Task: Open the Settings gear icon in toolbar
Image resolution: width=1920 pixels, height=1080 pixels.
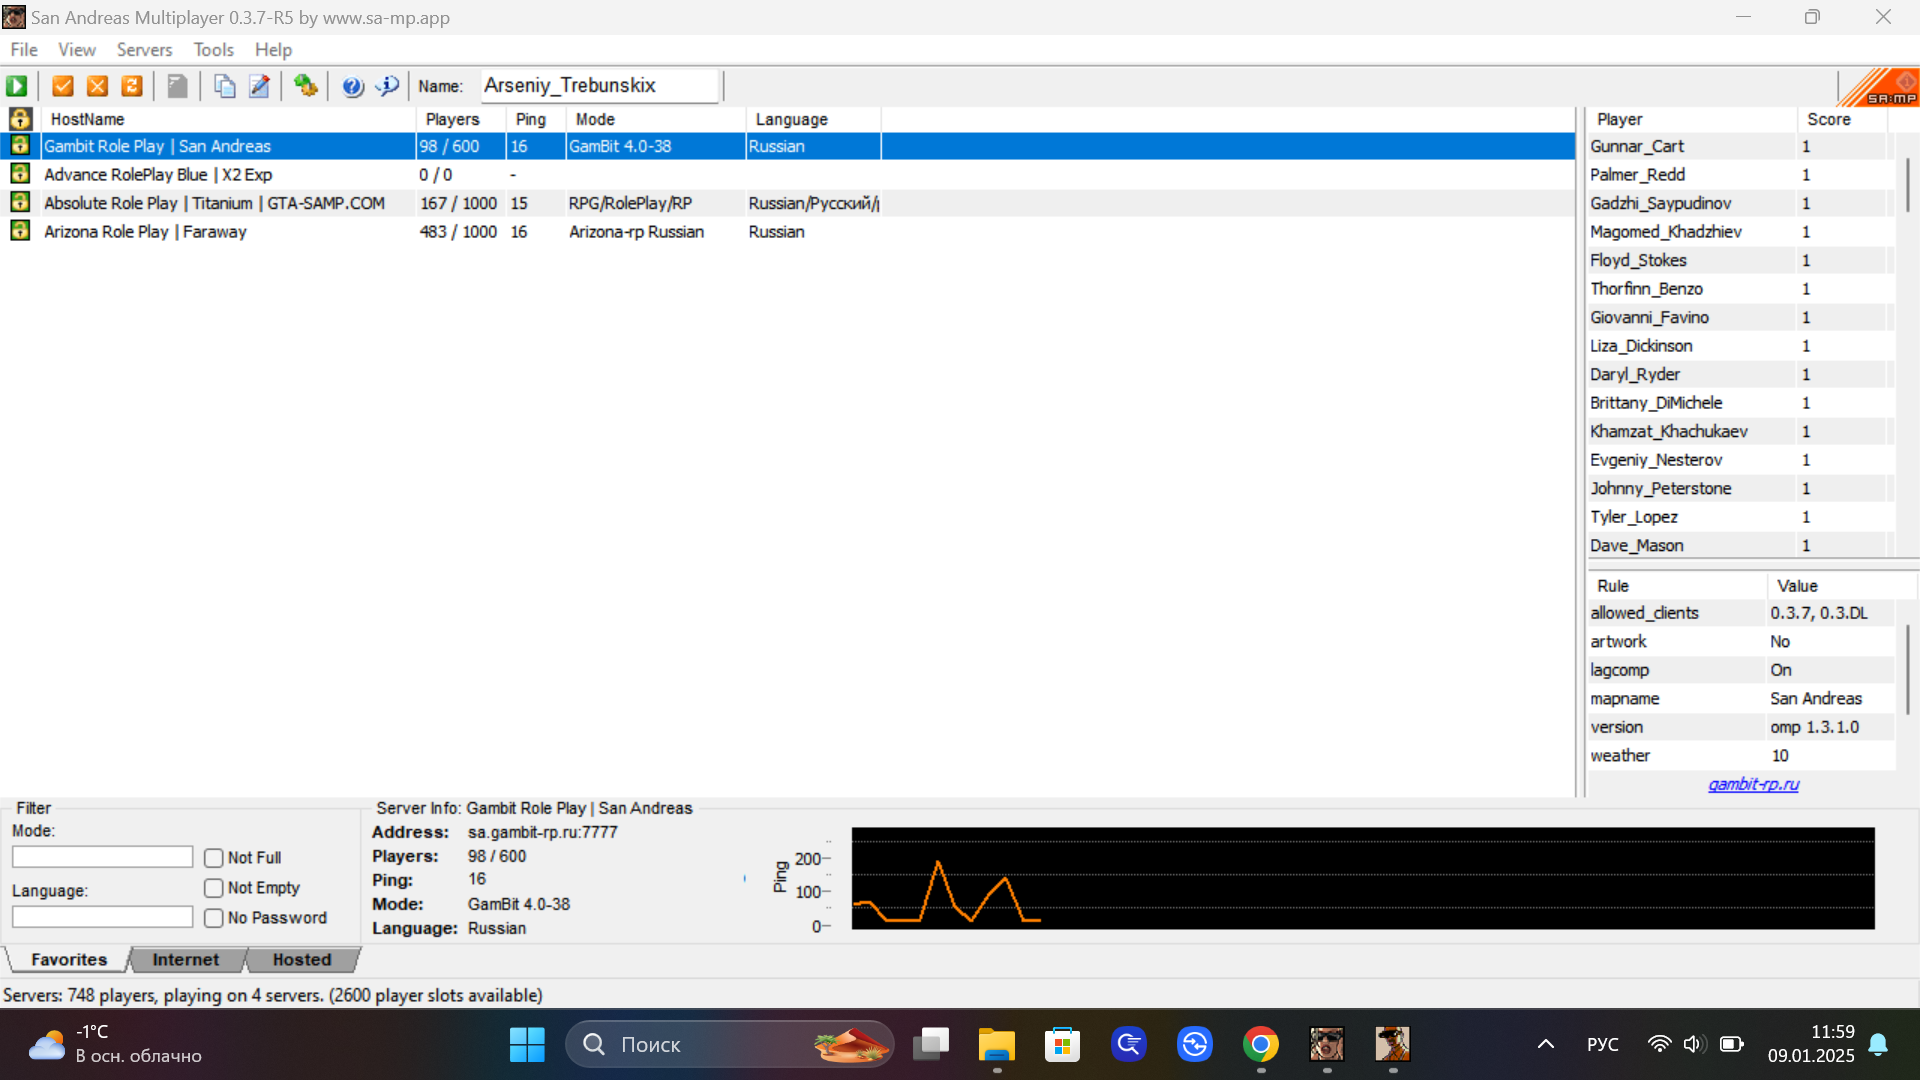Action: tap(306, 86)
